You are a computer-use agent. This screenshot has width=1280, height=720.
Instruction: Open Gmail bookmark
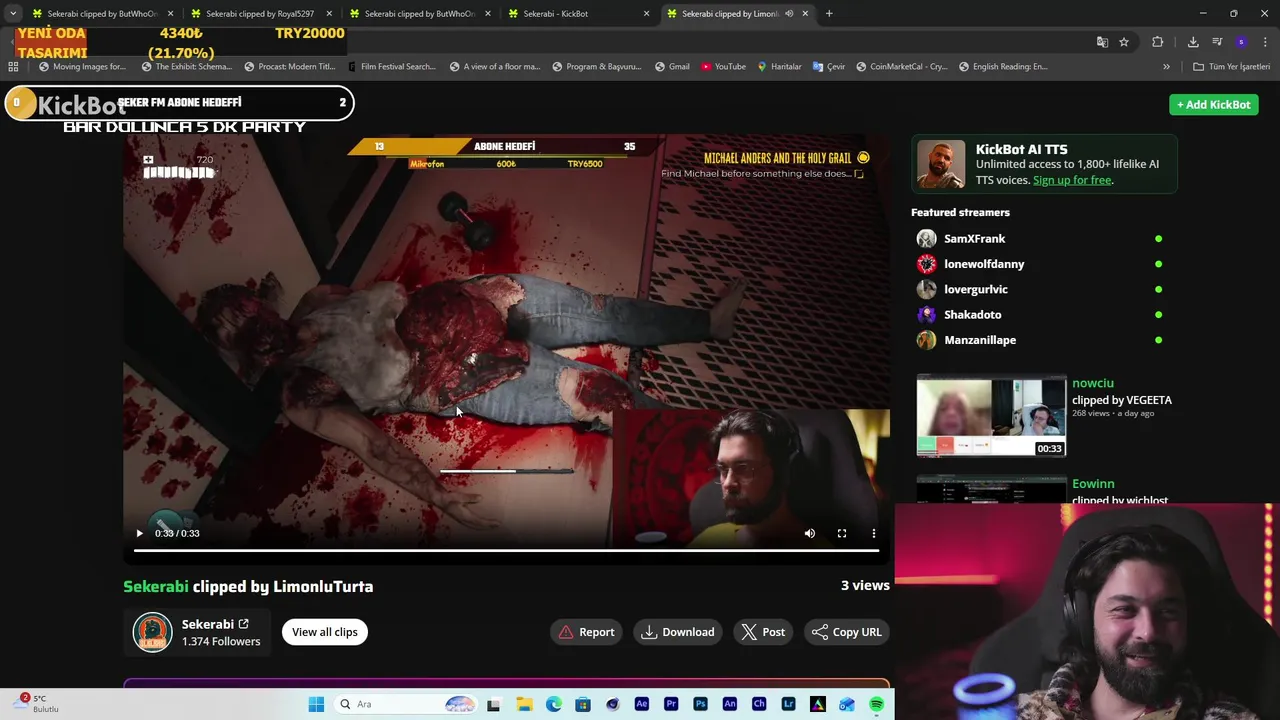[672, 67]
